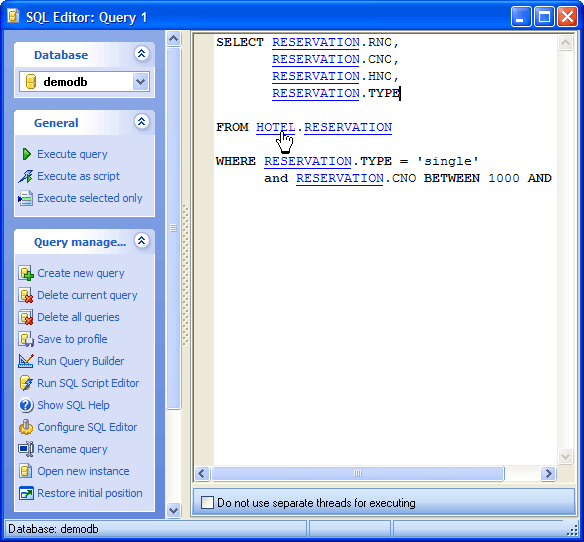Click RESERVATION link before .HNC
The height and width of the screenshot is (542, 584).
[x=316, y=76]
